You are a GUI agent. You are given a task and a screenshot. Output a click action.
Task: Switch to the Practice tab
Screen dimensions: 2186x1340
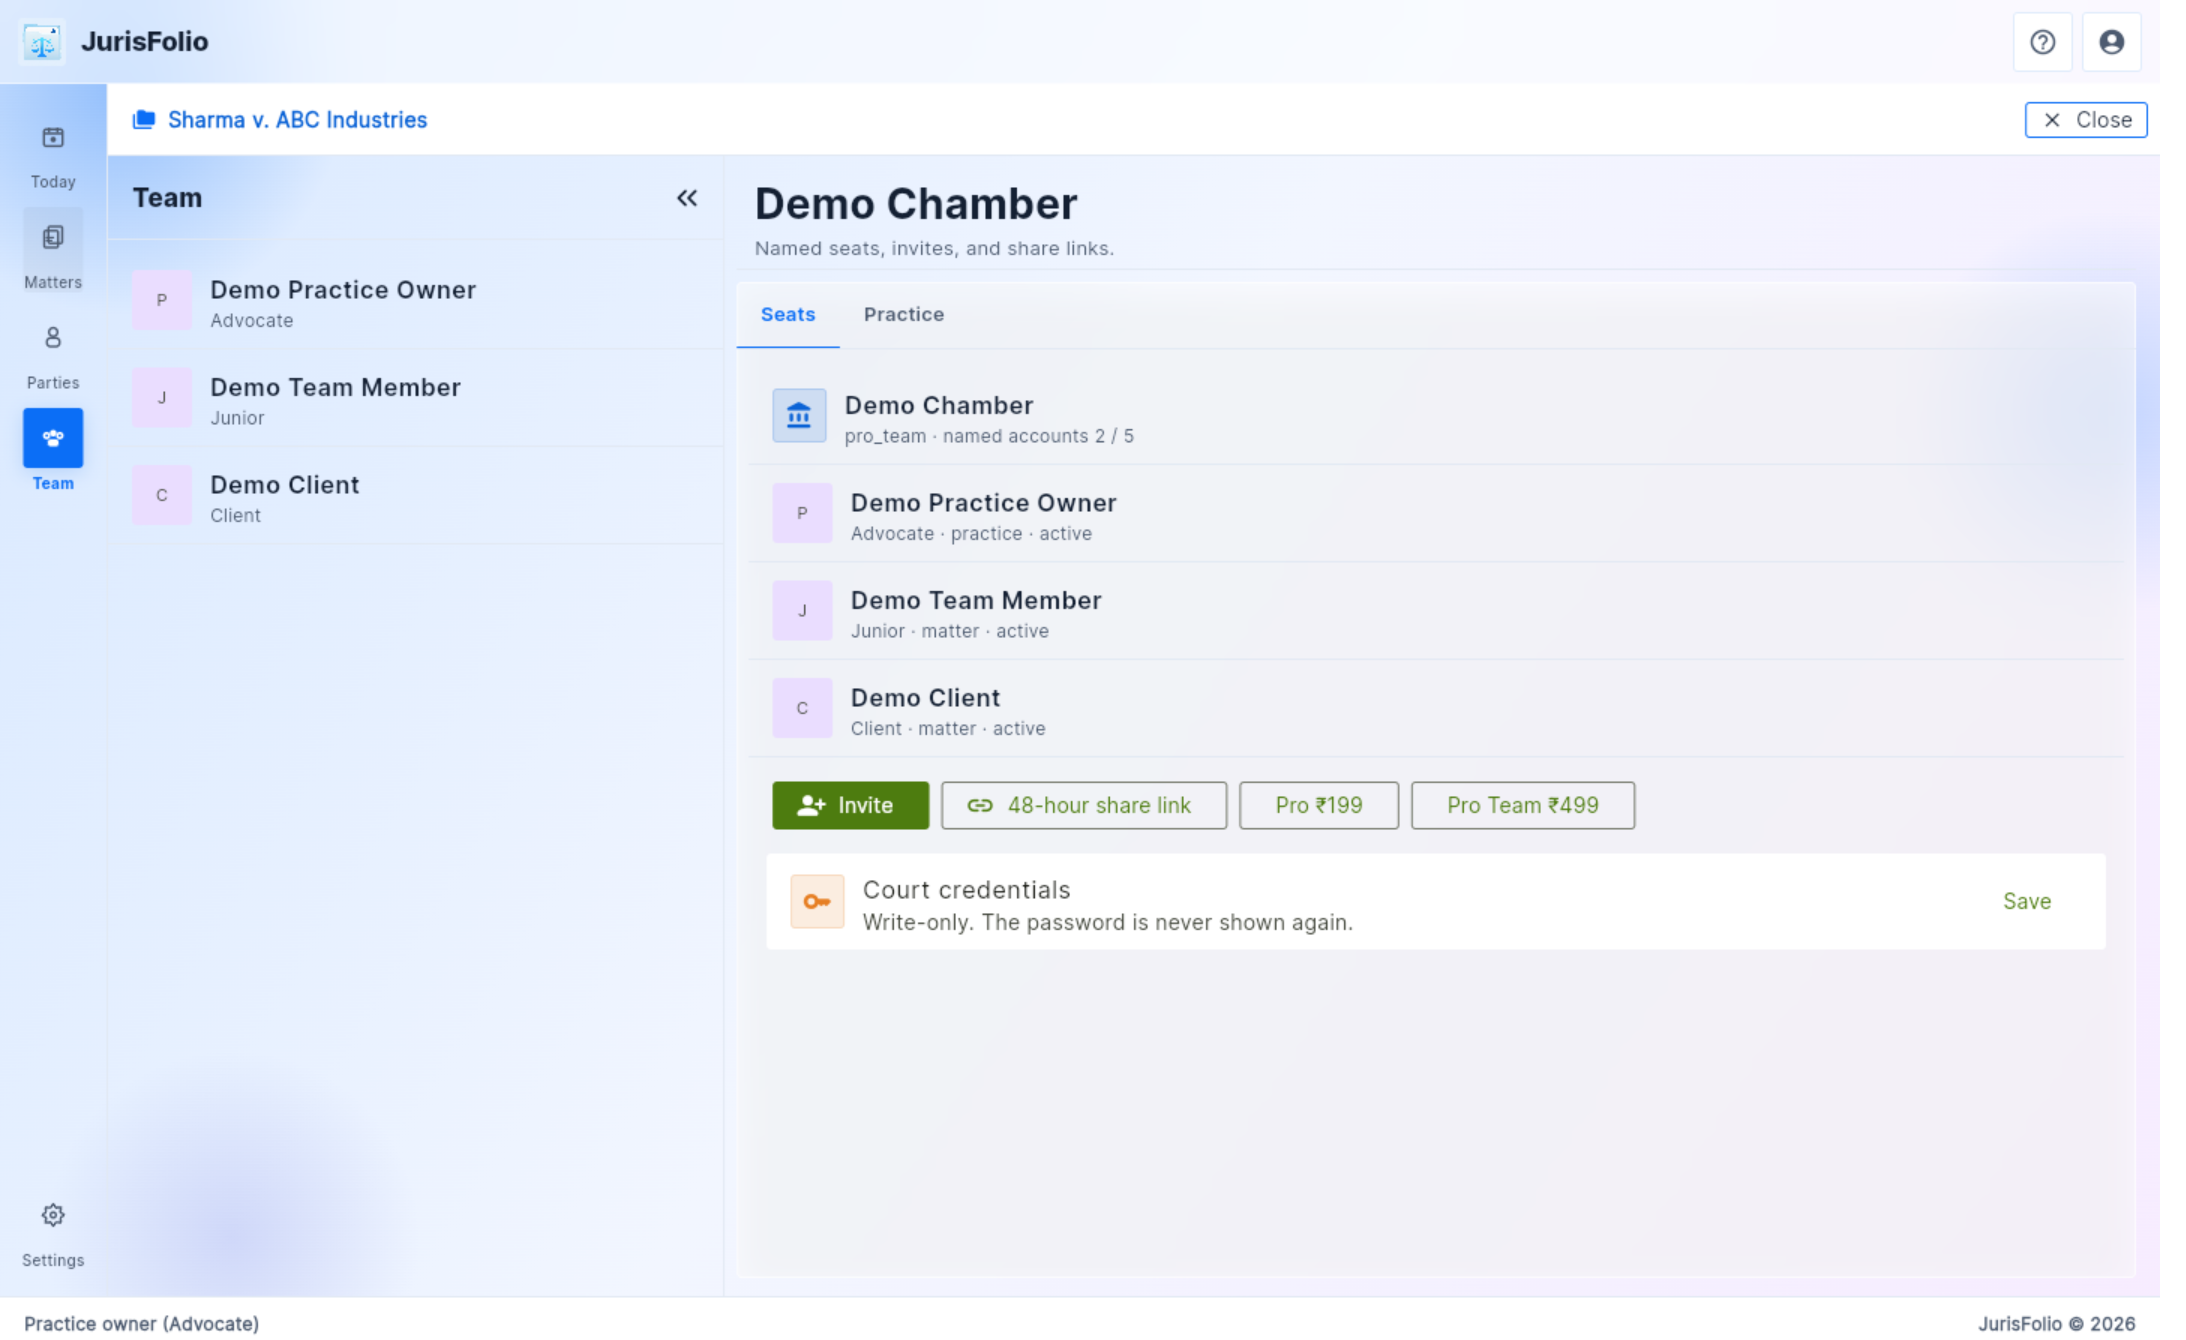pyautogui.click(x=904, y=314)
